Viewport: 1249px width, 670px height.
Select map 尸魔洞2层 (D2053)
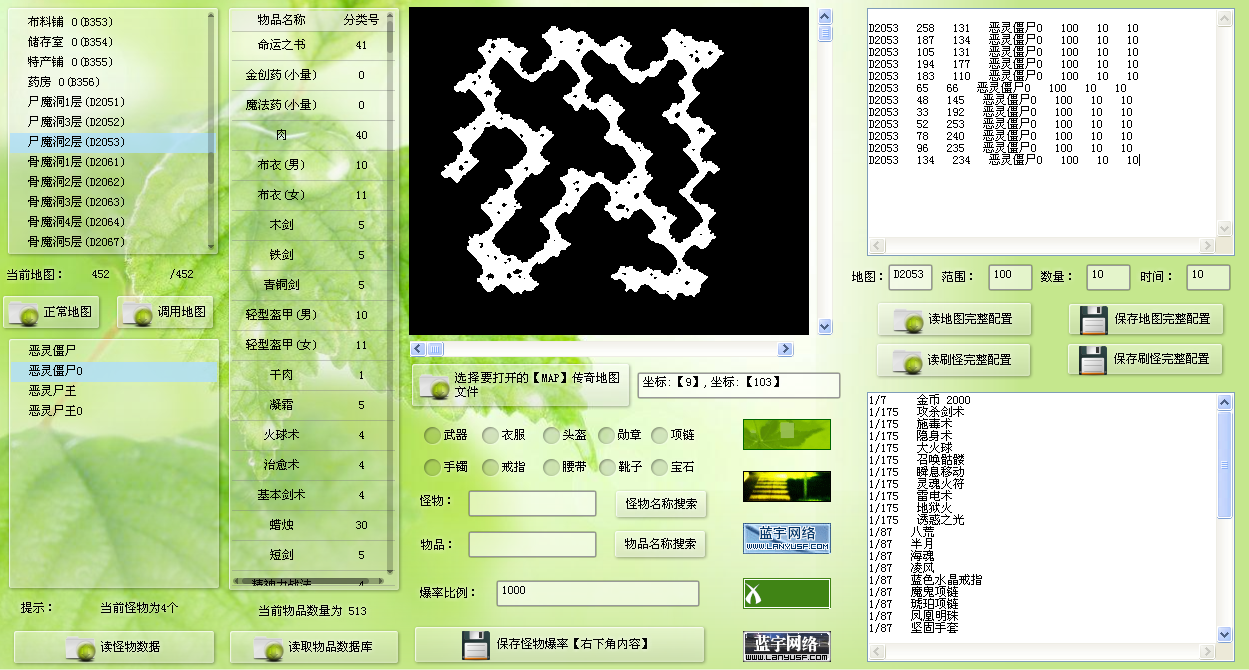click(109, 142)
